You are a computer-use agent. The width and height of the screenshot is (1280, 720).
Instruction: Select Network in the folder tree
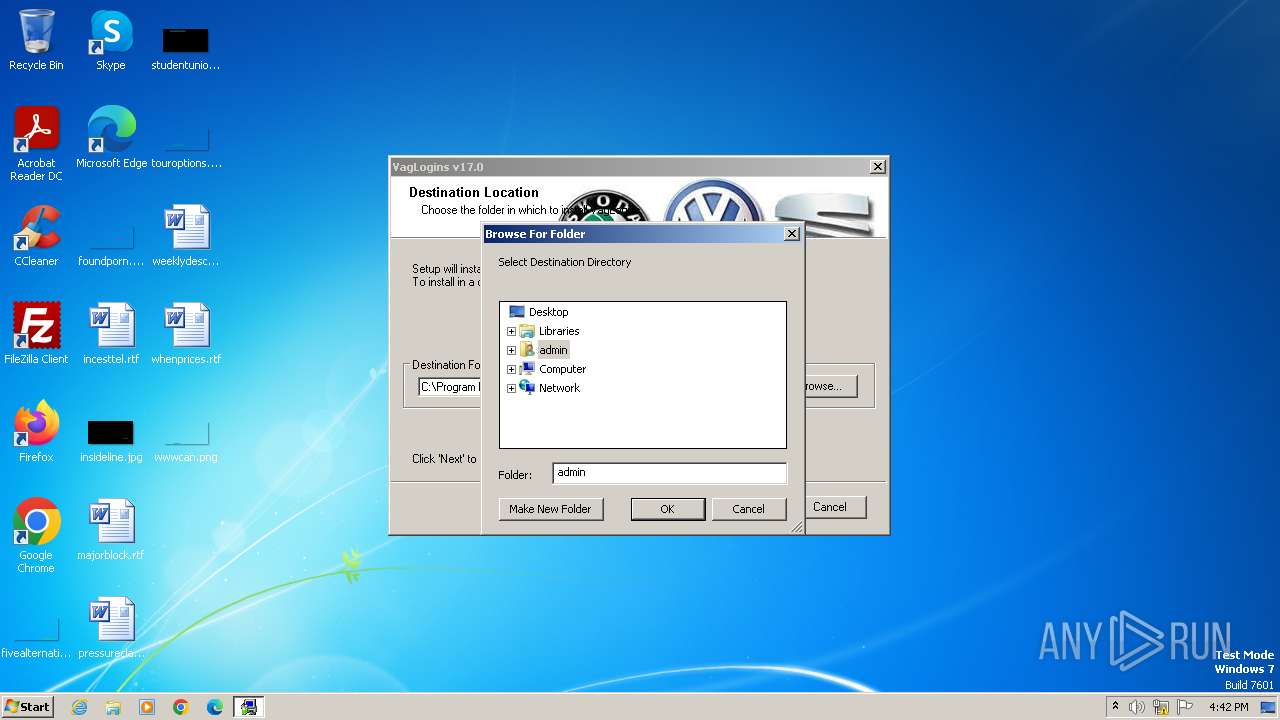click(x=559, y=388)
